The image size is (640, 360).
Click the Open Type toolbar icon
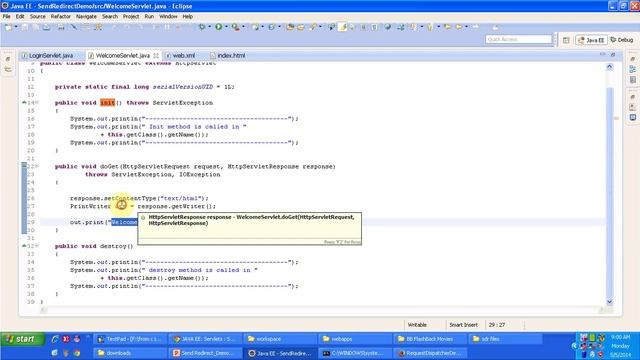point(290,27)
